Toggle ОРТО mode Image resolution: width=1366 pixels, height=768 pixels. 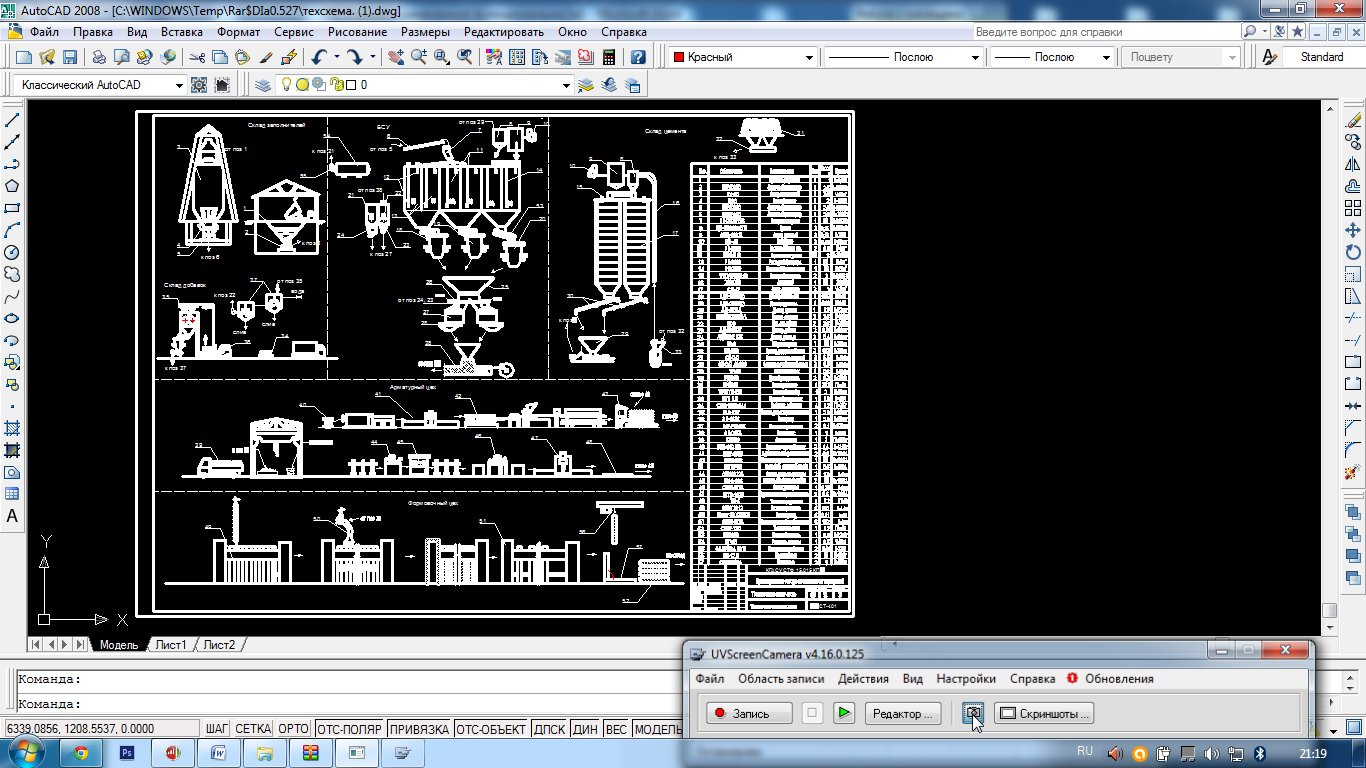point(293,729)
